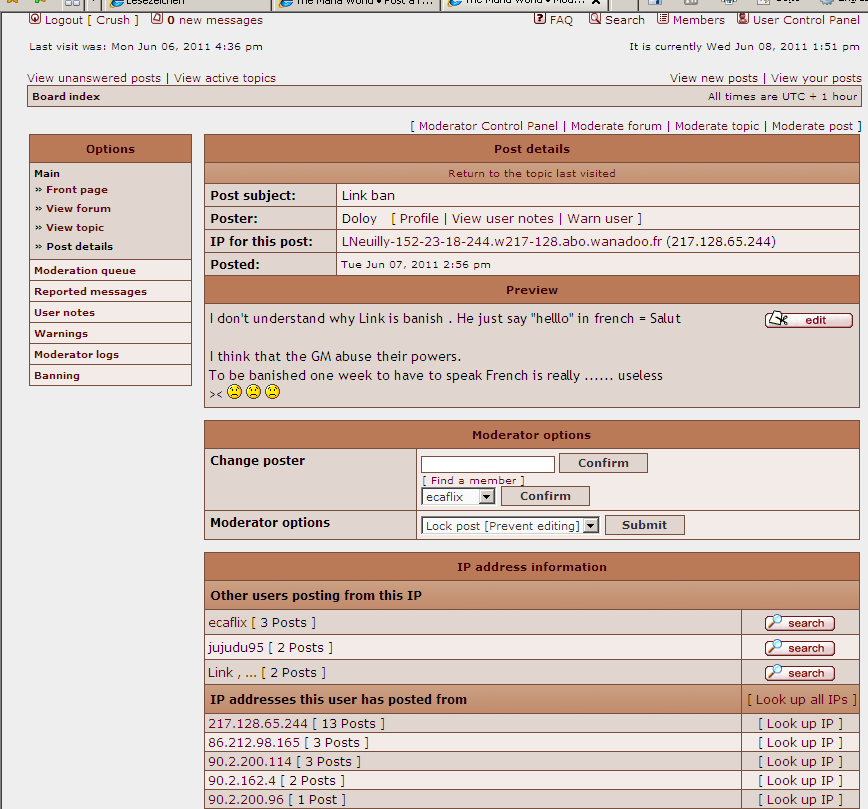Go to Front page in Options
The height and width of the screenshot is (809, 868).
click(77, 189)
